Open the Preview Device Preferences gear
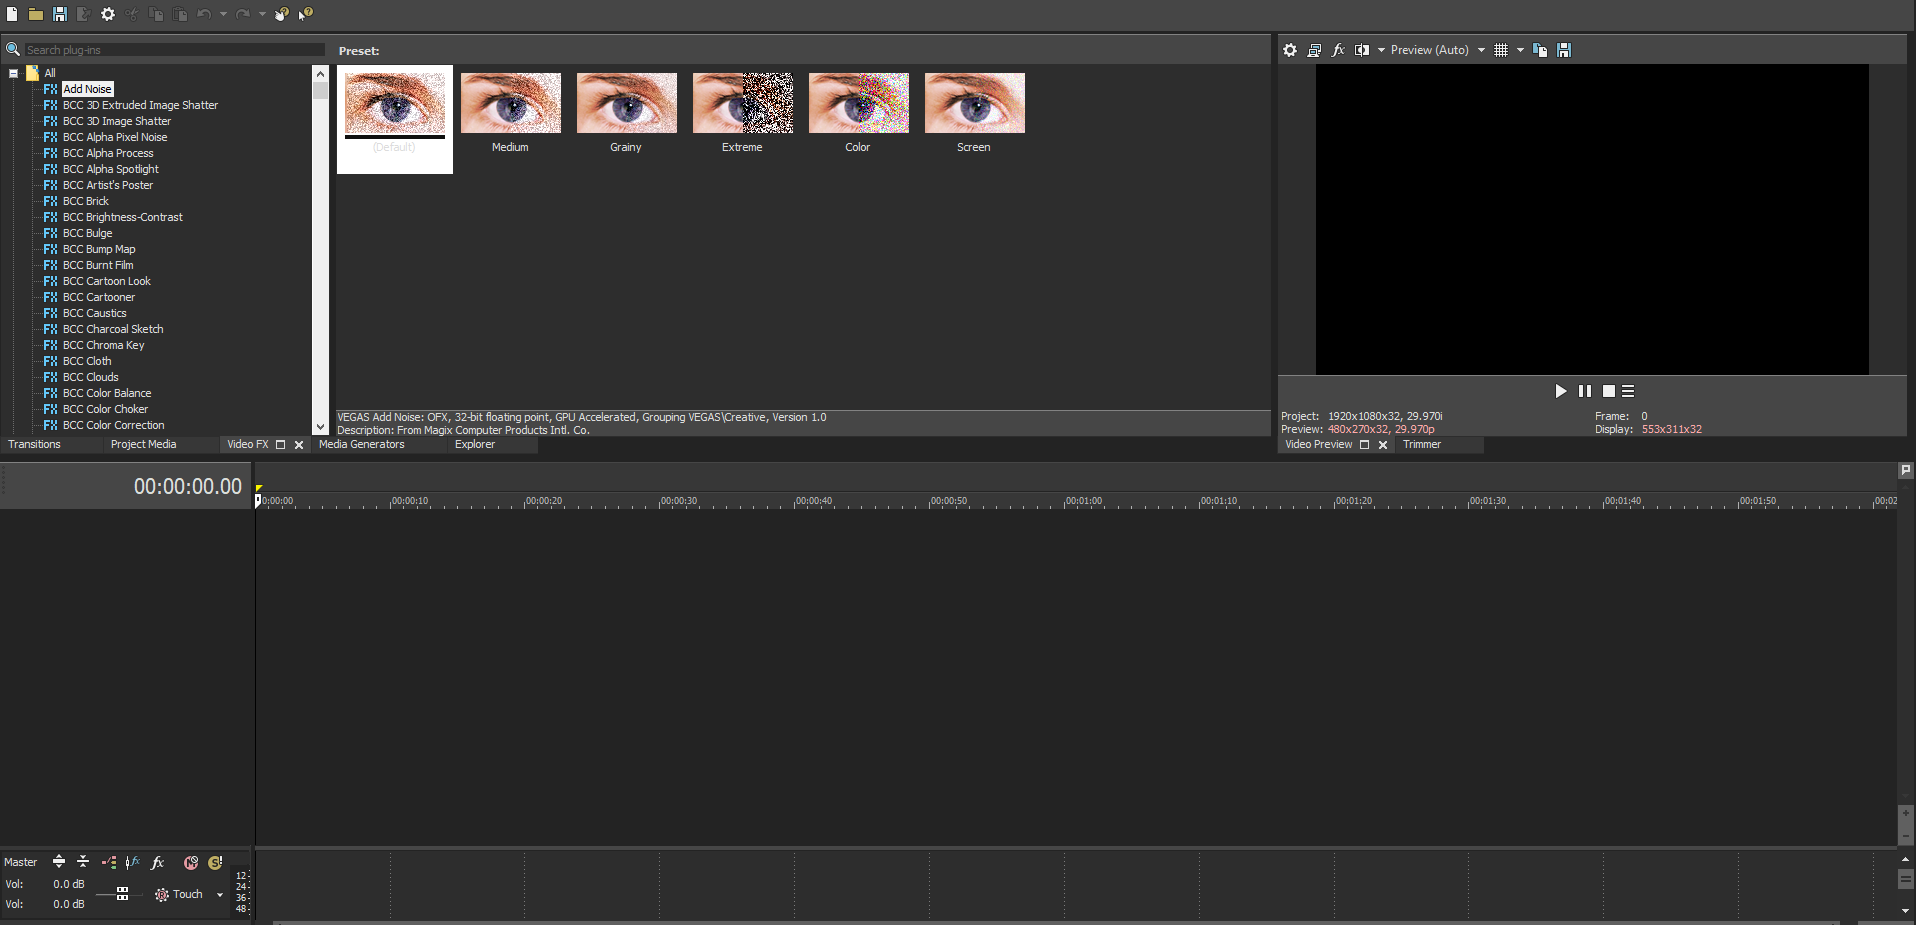Viewport: 1916px width, 925px height. 1290,49
